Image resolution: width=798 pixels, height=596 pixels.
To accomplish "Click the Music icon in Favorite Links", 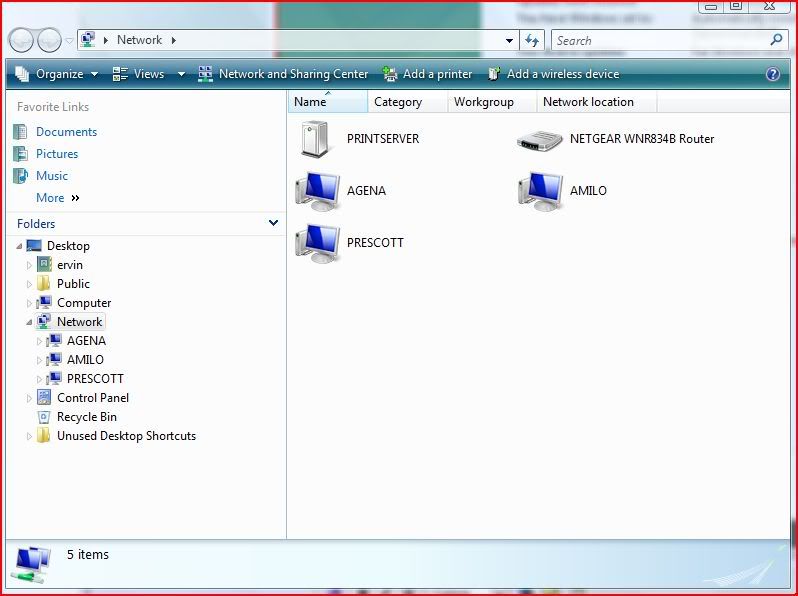I will point(20,176).
